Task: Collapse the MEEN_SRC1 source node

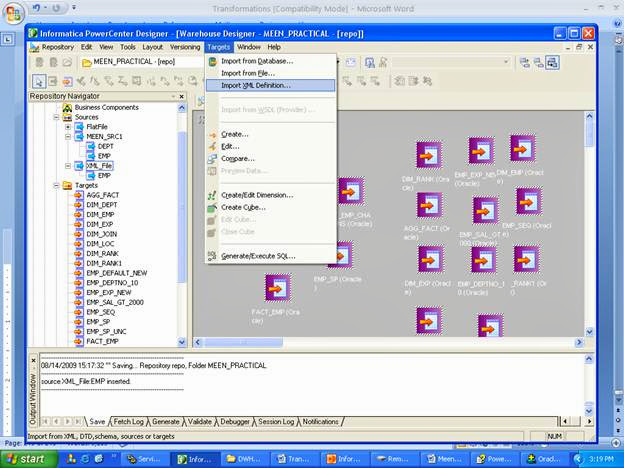Action: [x=68, y=136]
